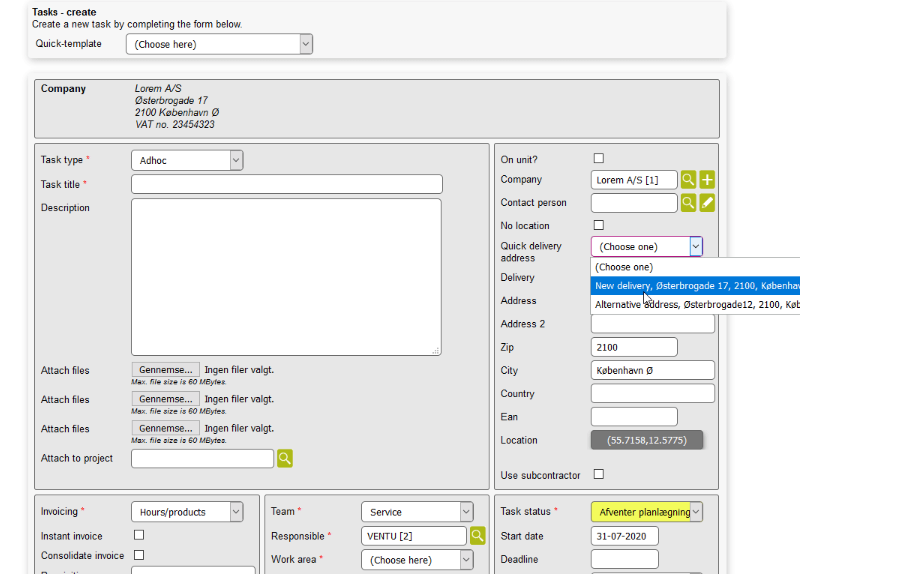Toggle the Instant invoice checkbox

coord(139,535)
